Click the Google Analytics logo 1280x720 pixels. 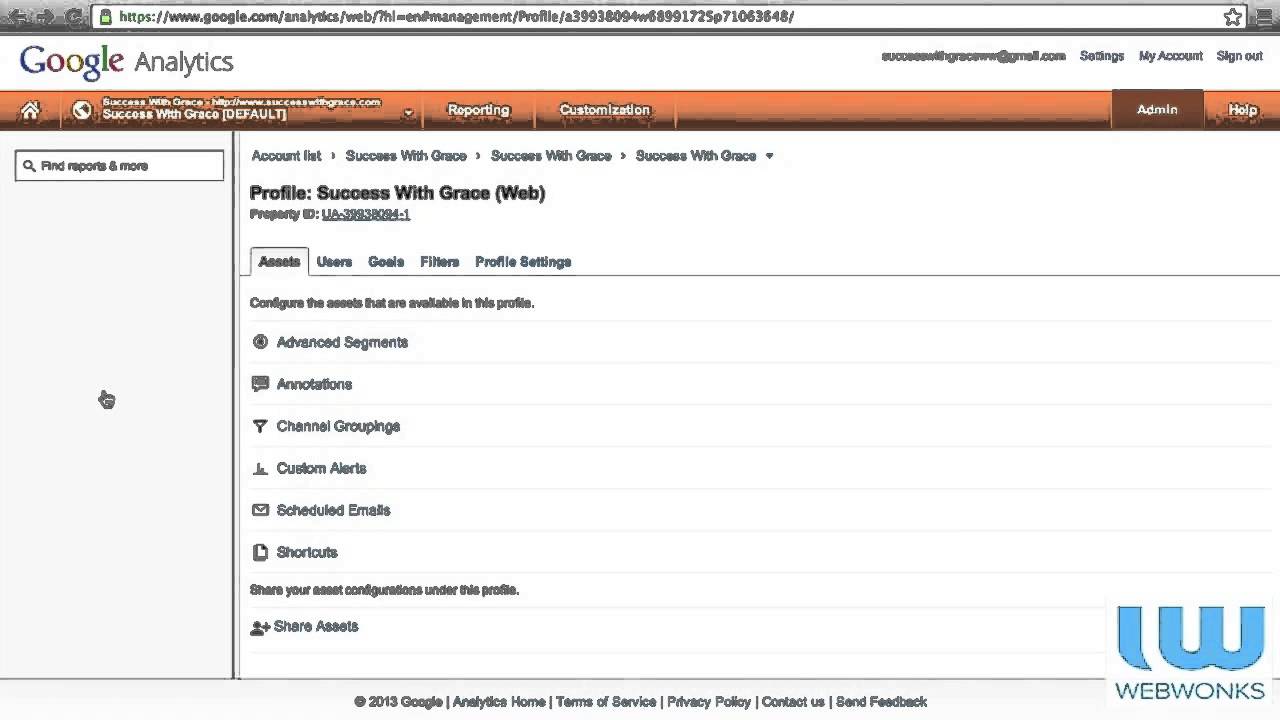[x=126, y=61]
